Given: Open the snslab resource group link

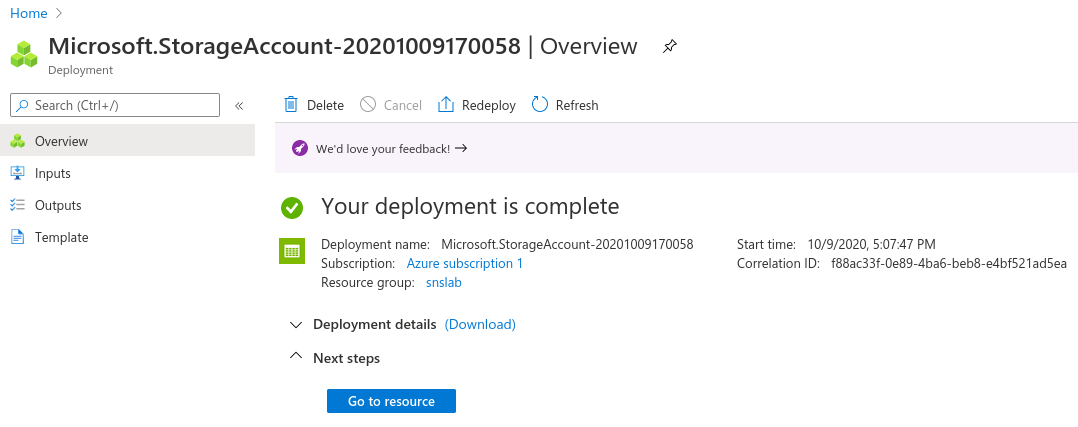Looking at the screenshot, I should click(x=444, y=283).
